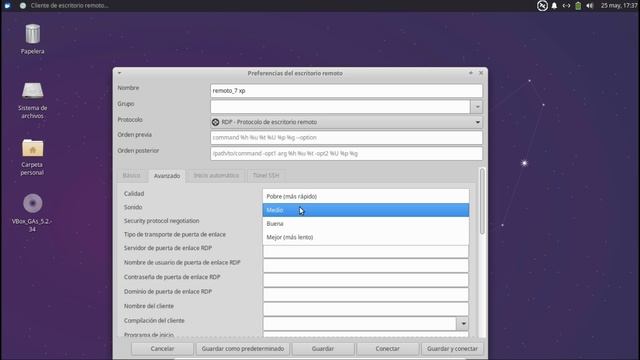Click Nombre de usuario de puerta de enlace field
Image resolution: width=640 pixels, height=360 pixels.
366,266
